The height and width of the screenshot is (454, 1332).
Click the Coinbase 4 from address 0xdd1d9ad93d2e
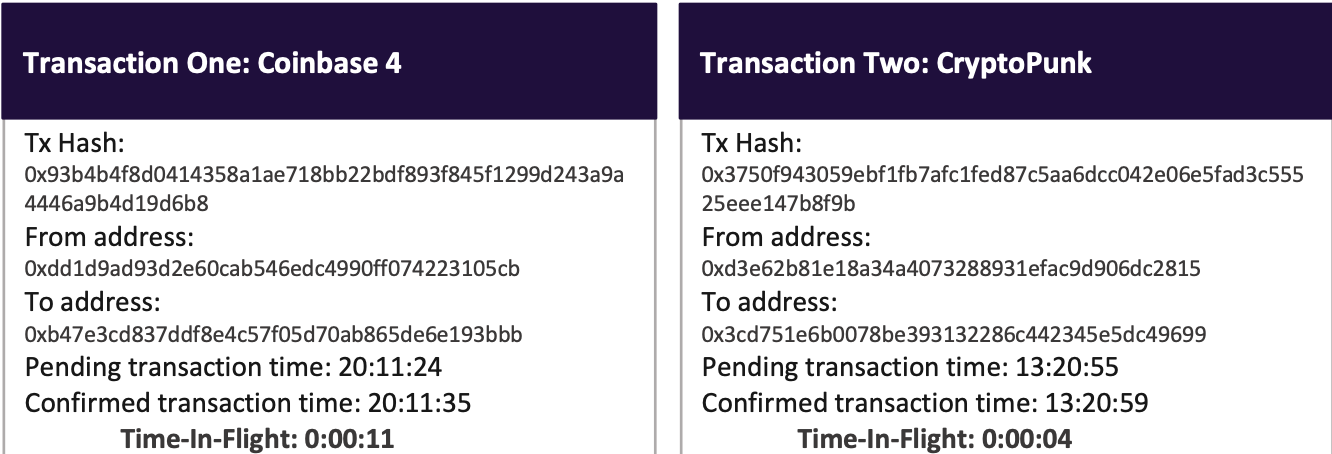pos(272,269)
